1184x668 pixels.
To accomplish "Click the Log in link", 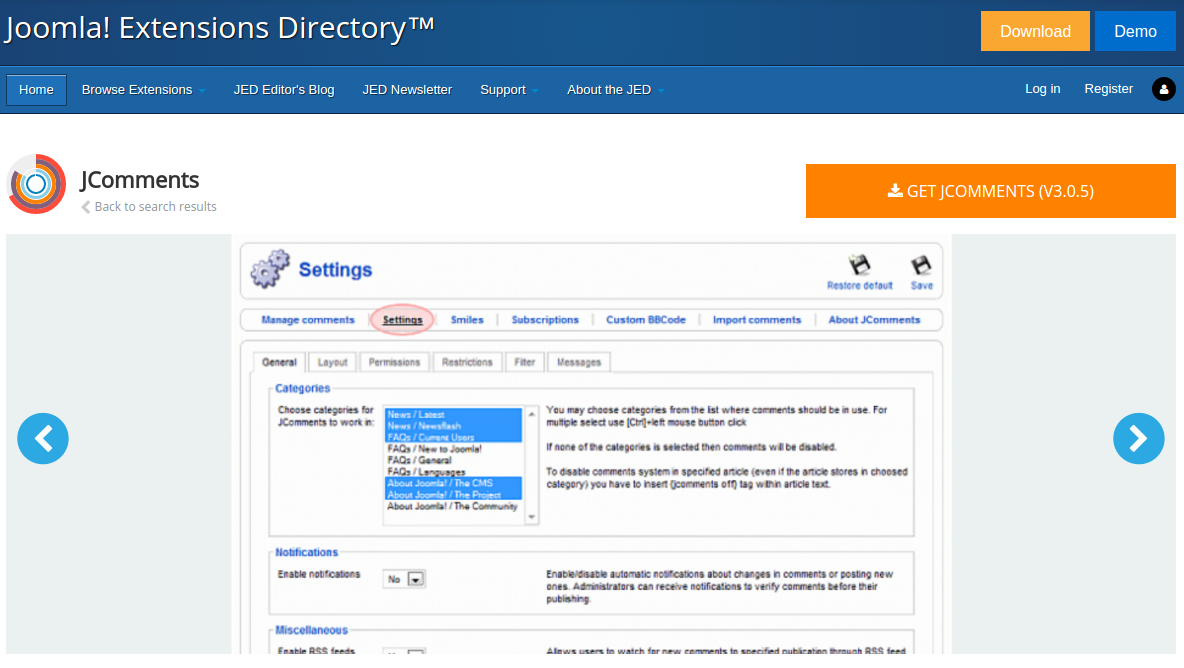I will point(1042,89).
